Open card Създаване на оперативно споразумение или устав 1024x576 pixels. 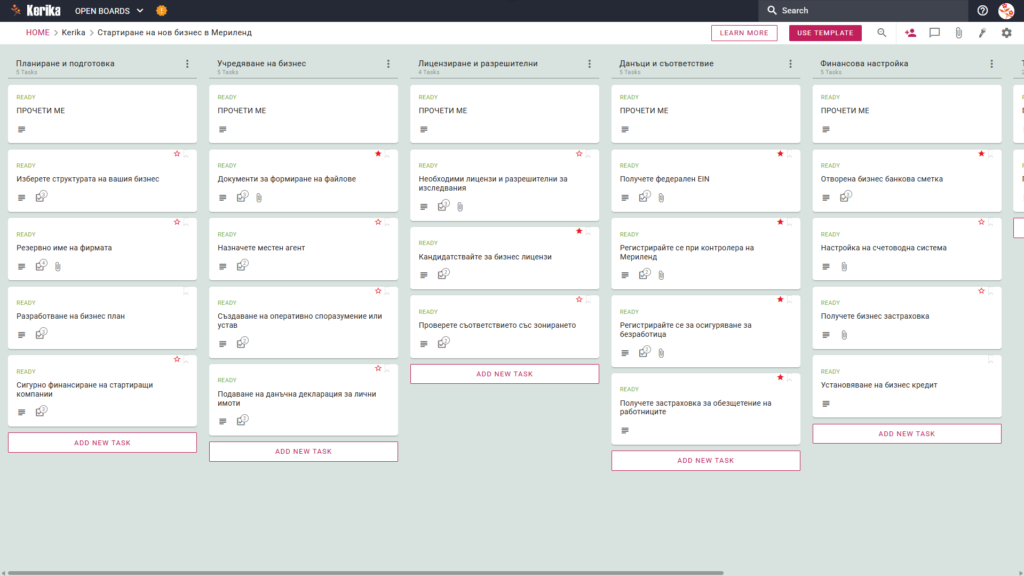(x=304, y=323)
